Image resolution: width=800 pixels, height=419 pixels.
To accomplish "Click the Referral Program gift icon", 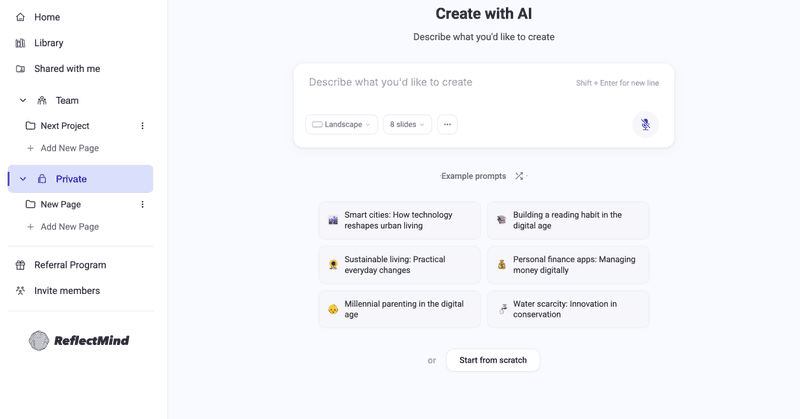I will [x=20, y=265].
